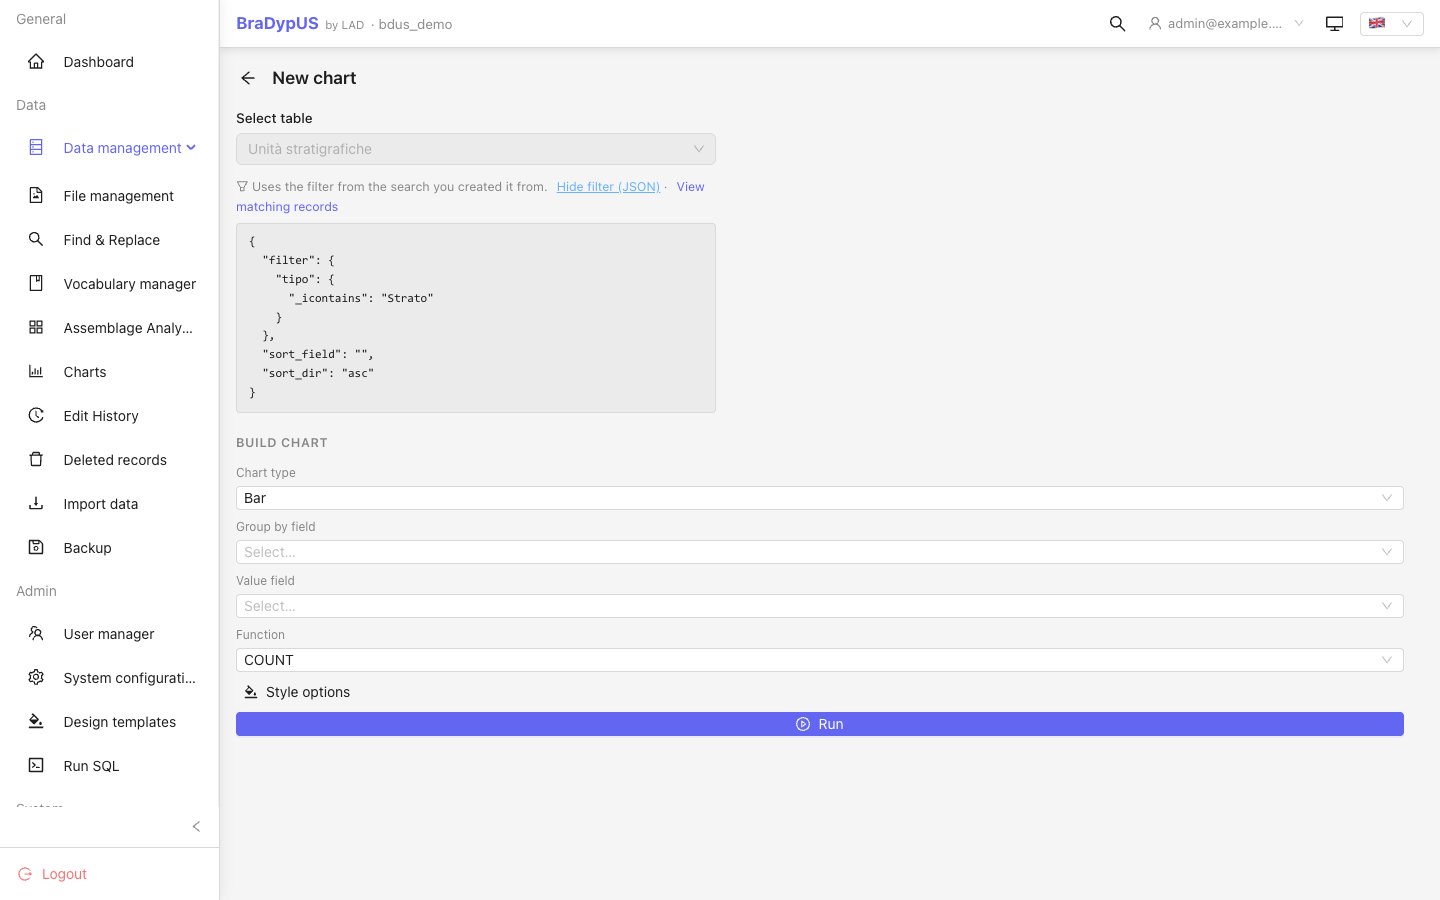
Task: Click the Edit History clock icon
Action: pos(36,416)
